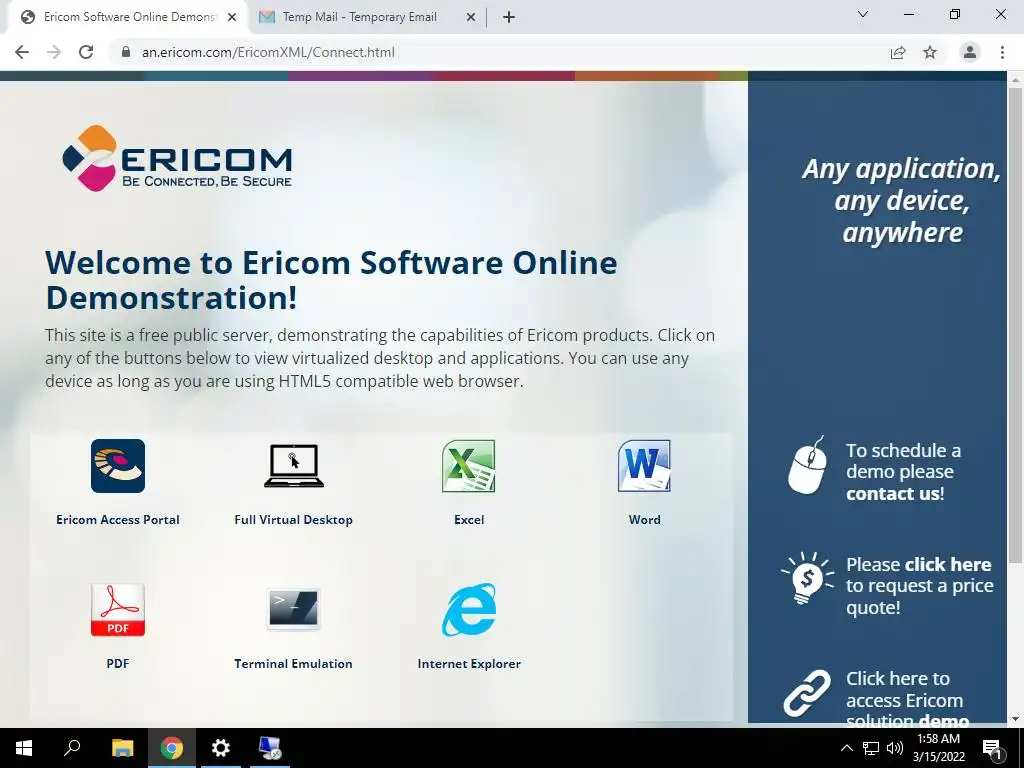Click the Ericom logo

(177, 158)
